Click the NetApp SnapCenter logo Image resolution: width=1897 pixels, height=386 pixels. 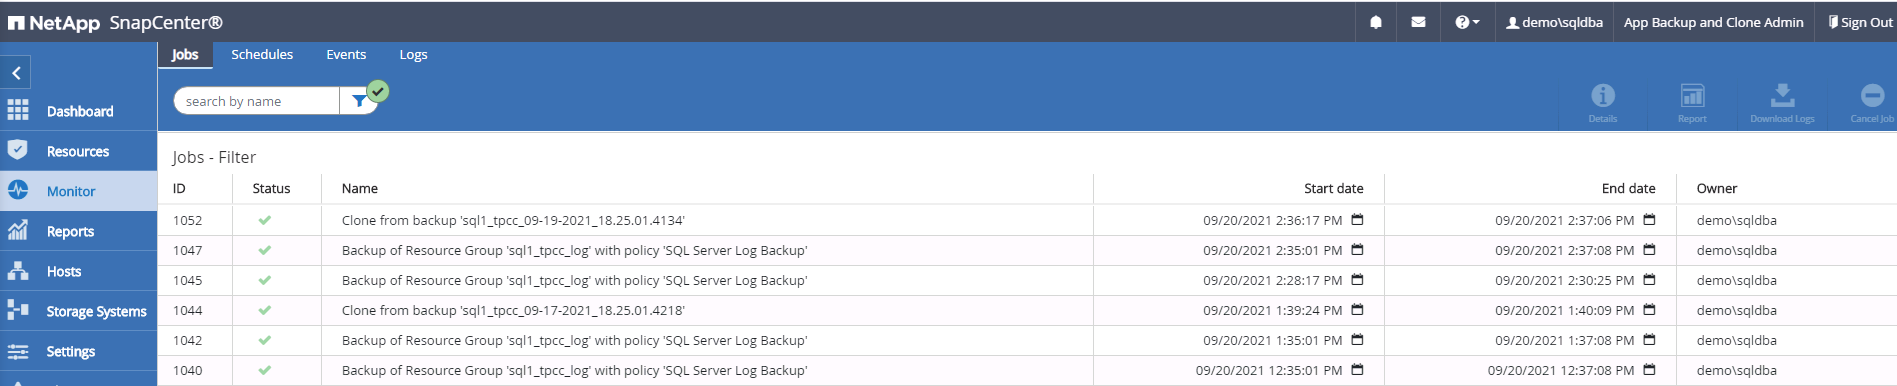(x=115, y=22)
